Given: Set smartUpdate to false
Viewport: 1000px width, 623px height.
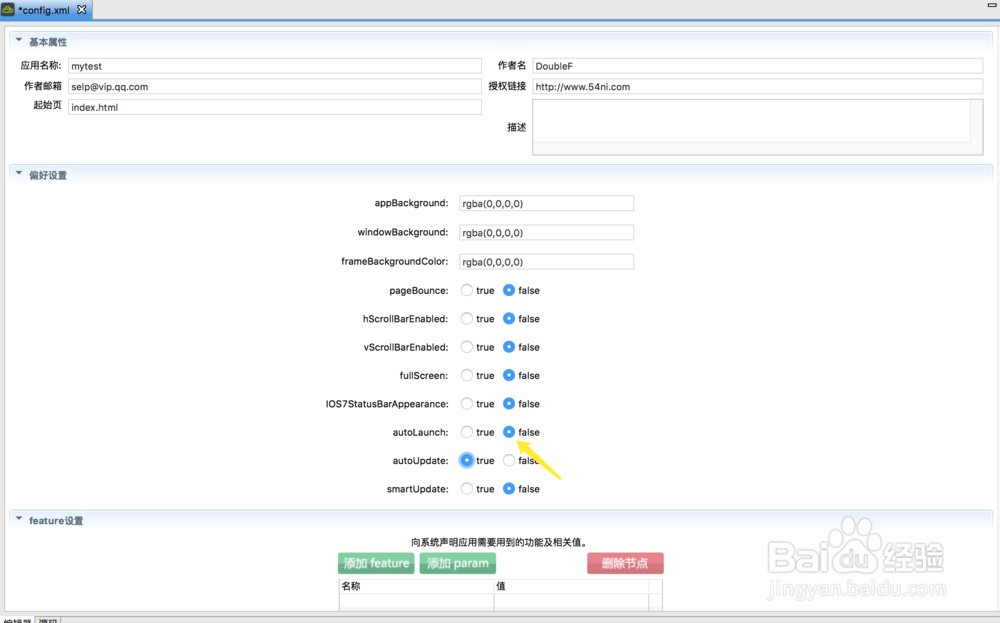Looking at the screenshot, I should click(x=509, y=488).
